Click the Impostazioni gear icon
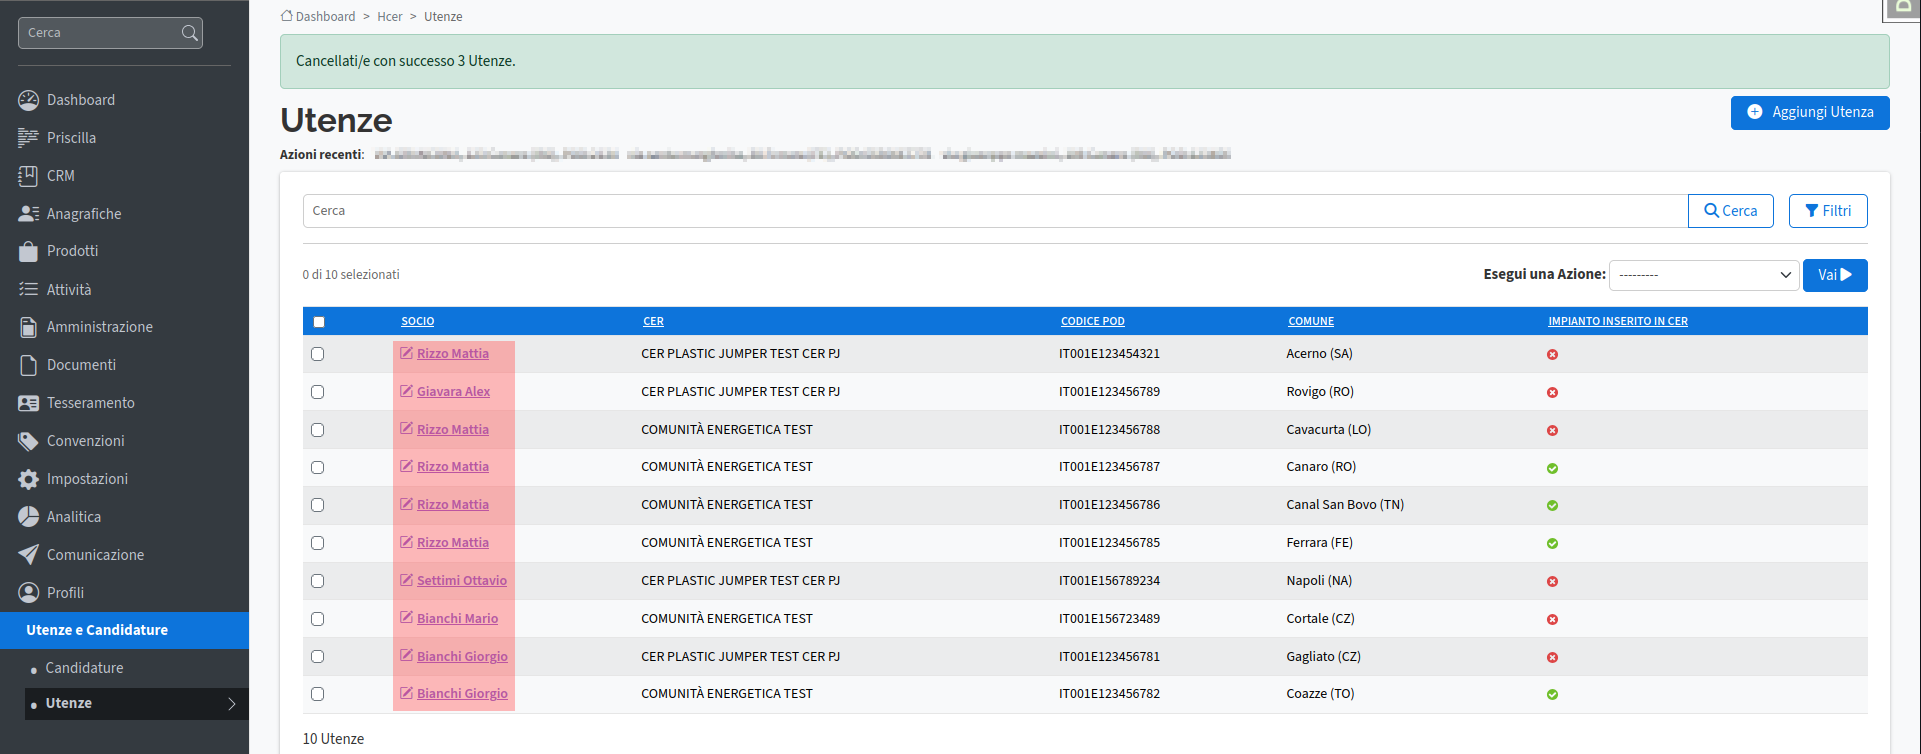 28,479
